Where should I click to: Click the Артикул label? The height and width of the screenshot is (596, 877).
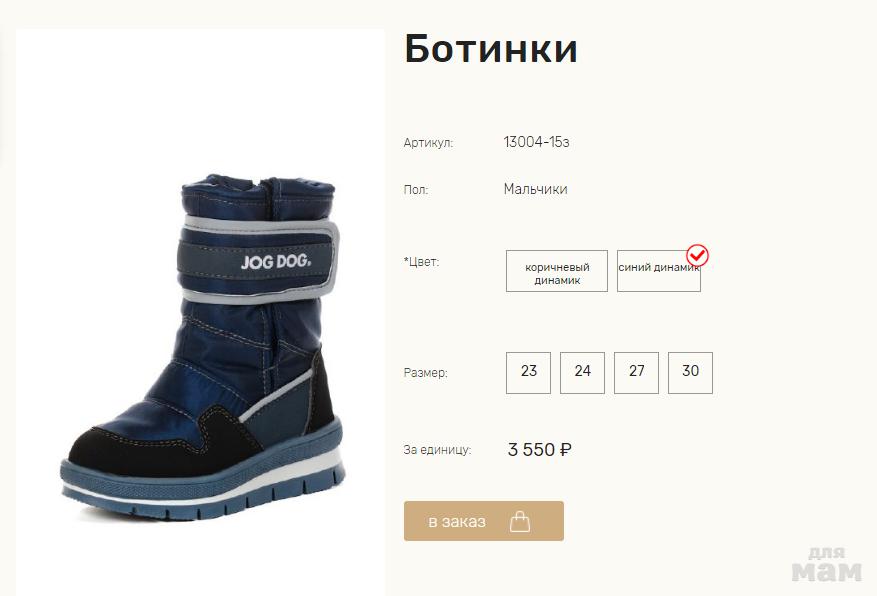point(428,143)
